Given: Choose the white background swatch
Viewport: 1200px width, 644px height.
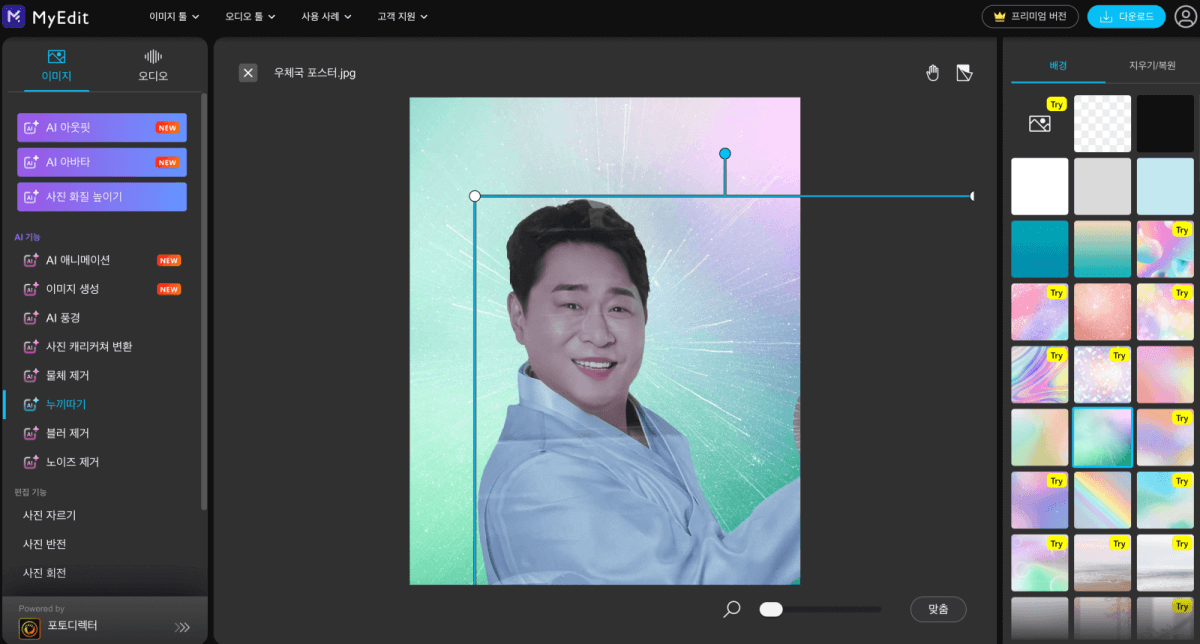Looking at the screenshot, I should coord(1040,186).
